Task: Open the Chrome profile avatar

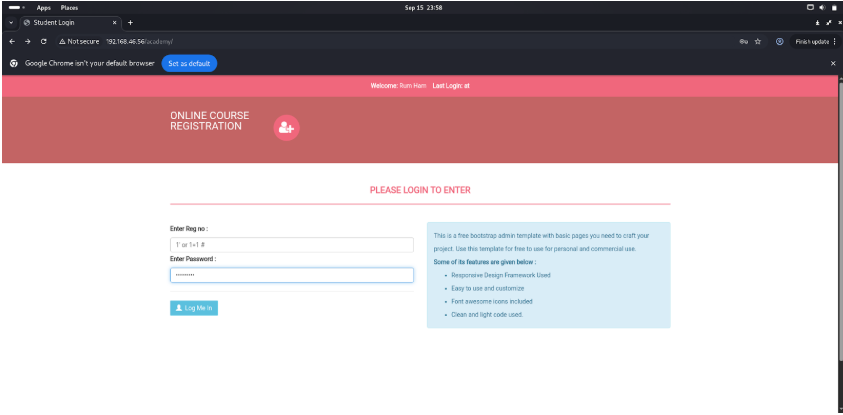Action: pos(780,41)
